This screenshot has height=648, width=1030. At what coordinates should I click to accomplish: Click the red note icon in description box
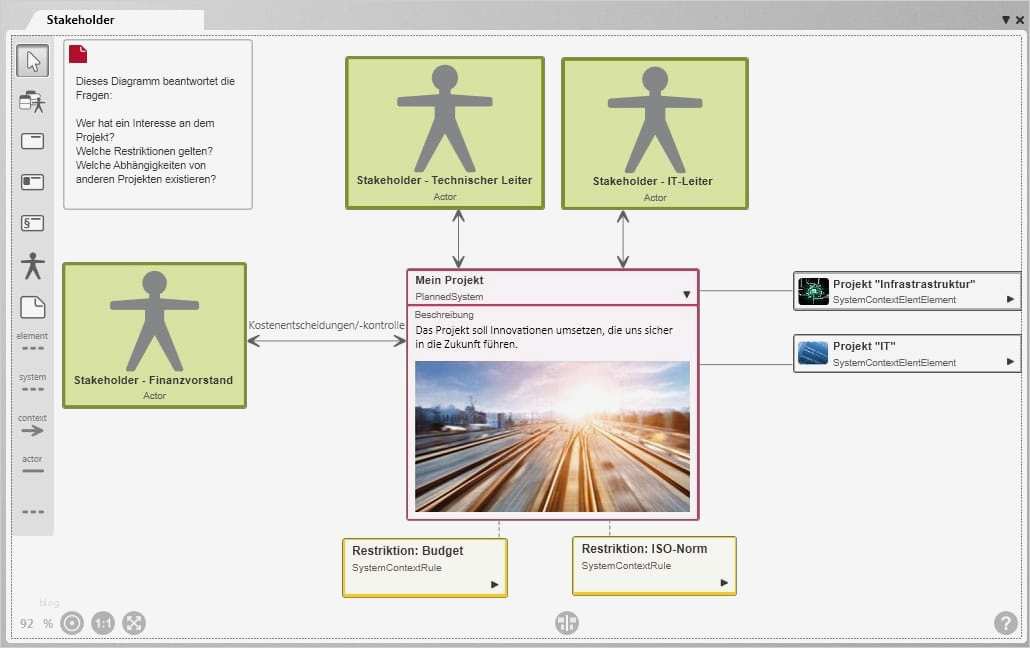click(78, 54)
